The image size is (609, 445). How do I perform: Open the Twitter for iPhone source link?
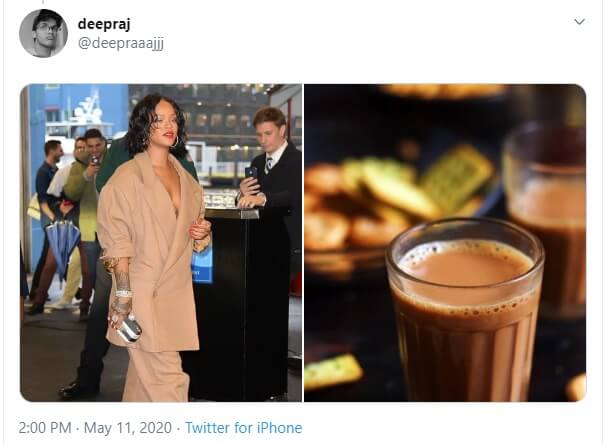pyautogui.click(x=244, y=428)
